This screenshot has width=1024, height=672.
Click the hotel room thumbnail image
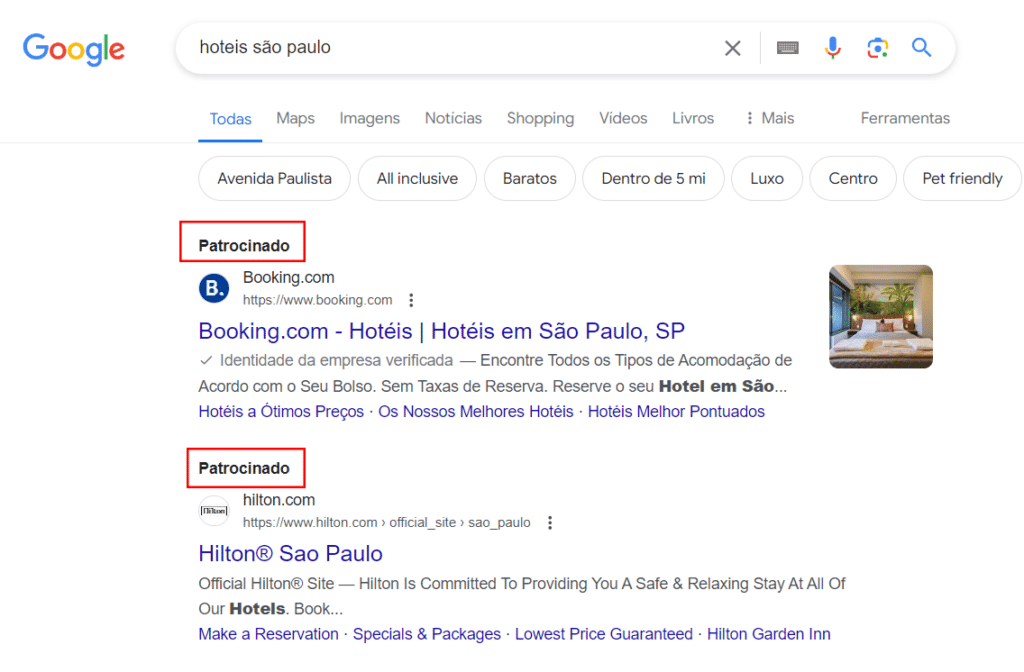pos(879,316)
